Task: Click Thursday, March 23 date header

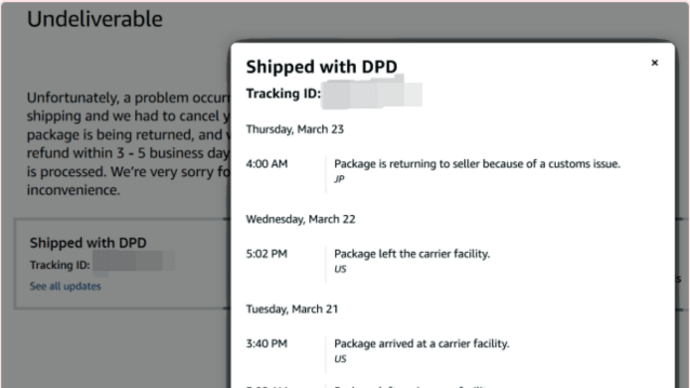Action: click(x=294, y=129)
